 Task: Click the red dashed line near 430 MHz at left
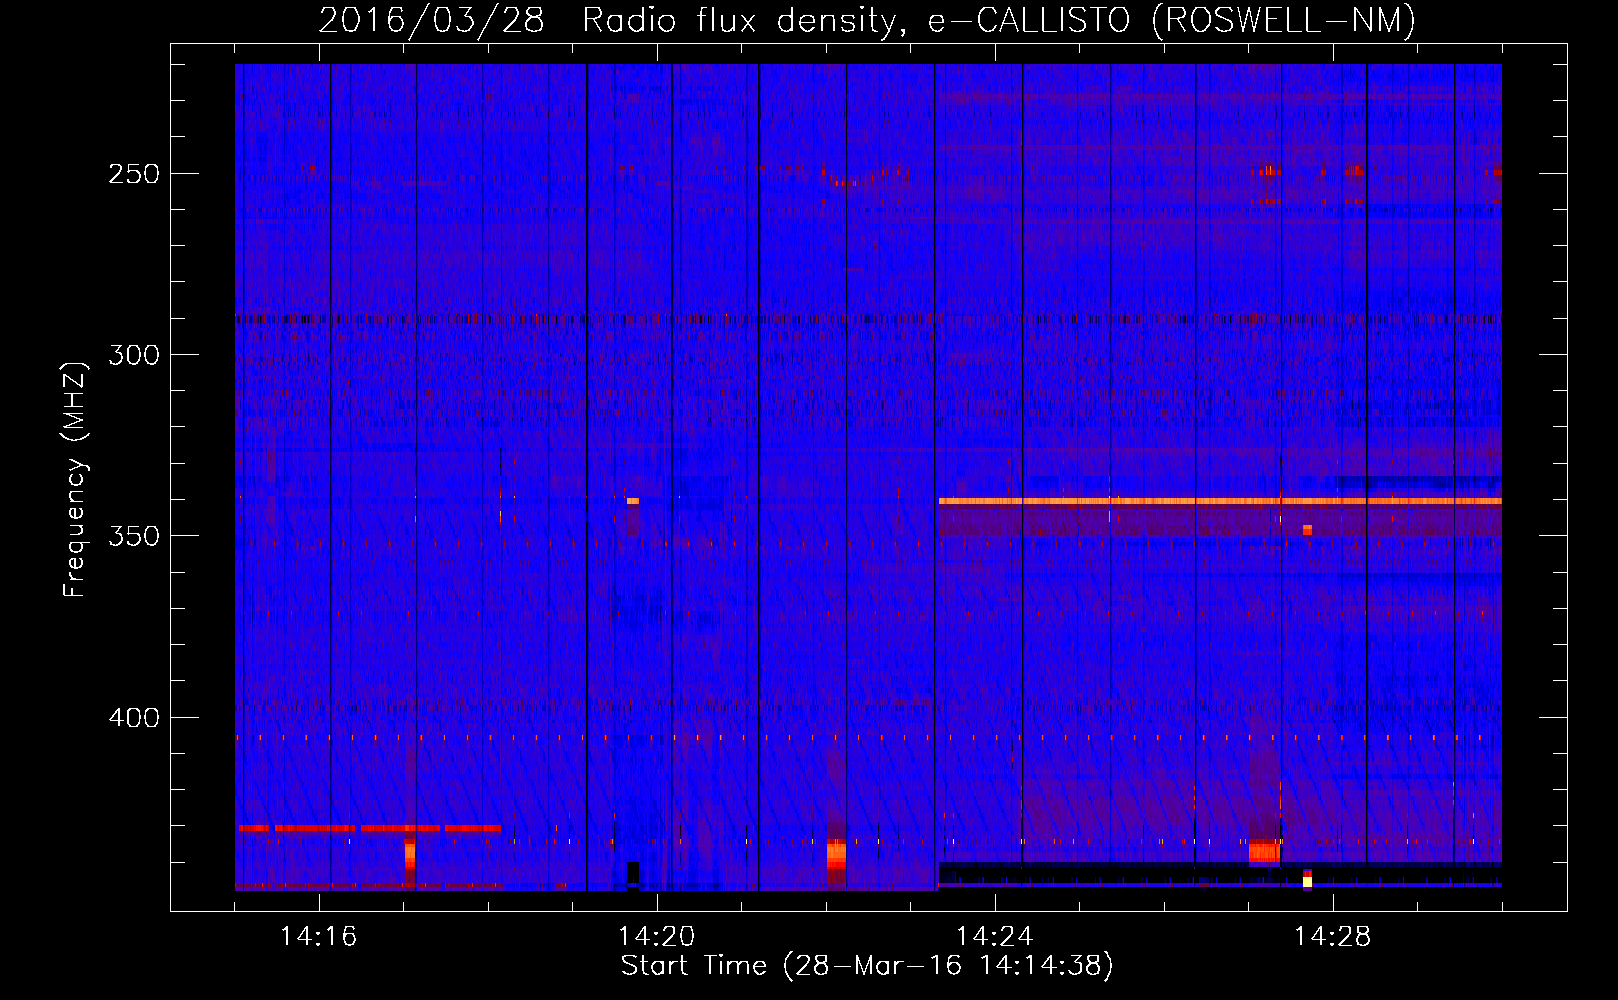369,828
